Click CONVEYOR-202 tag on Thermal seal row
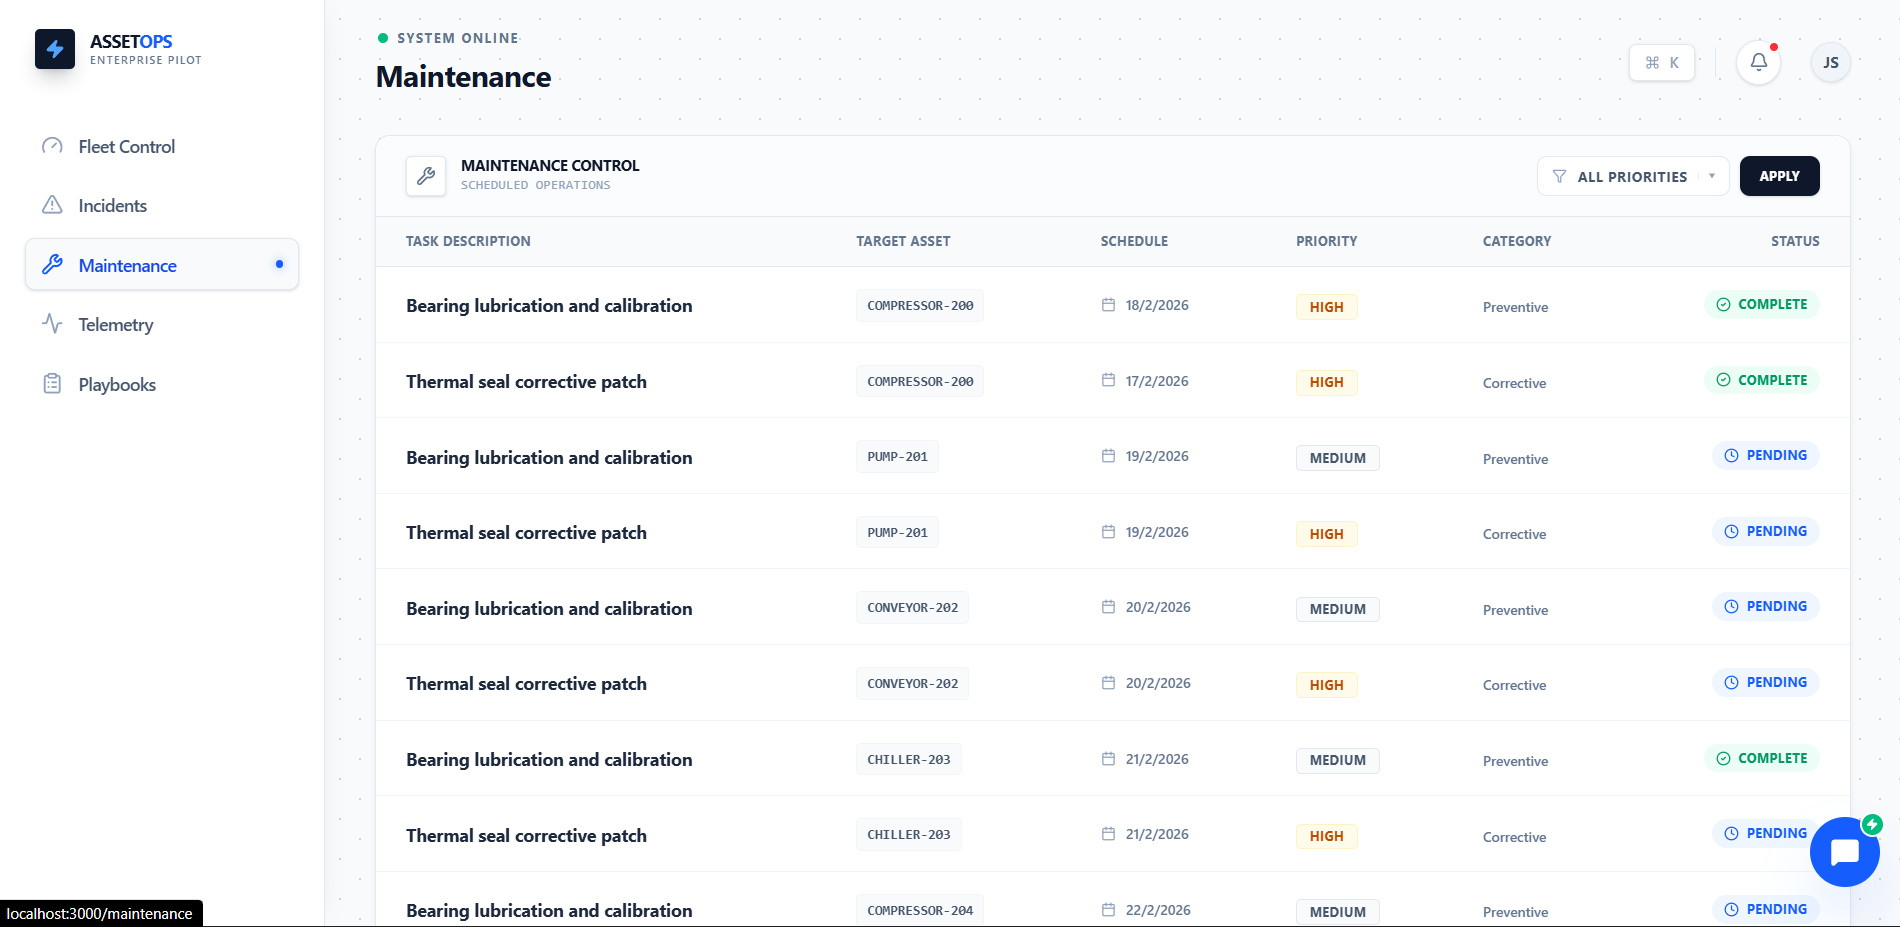 click(x=912, y=684)
